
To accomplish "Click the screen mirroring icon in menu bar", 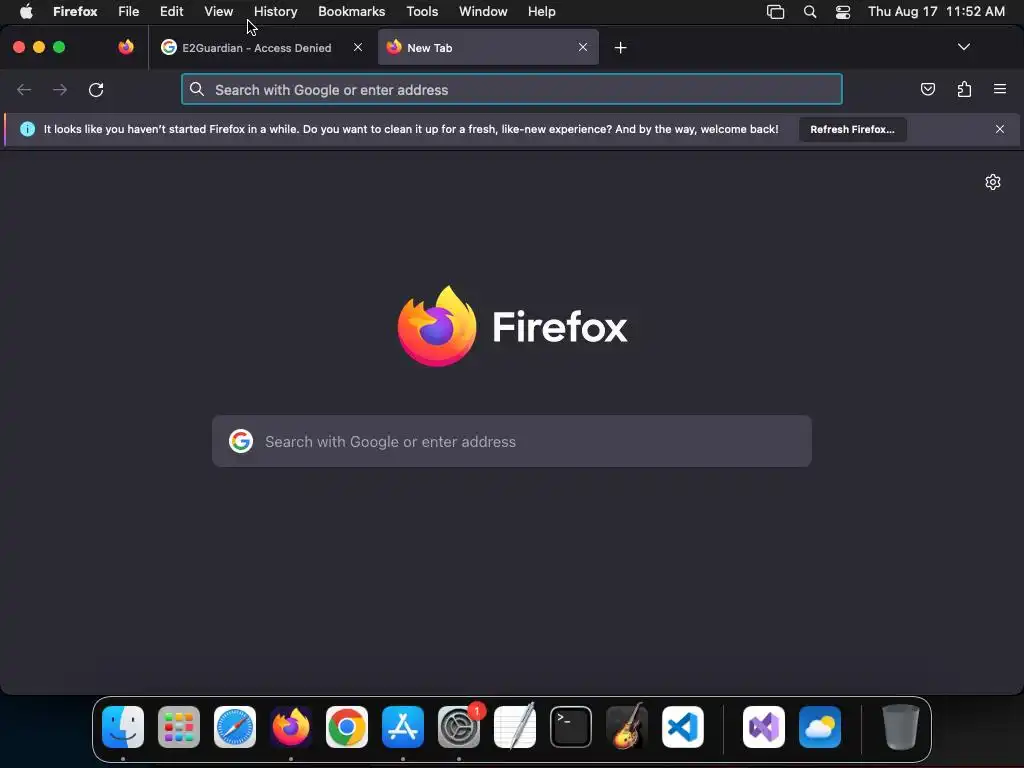I will pos(775,12).
